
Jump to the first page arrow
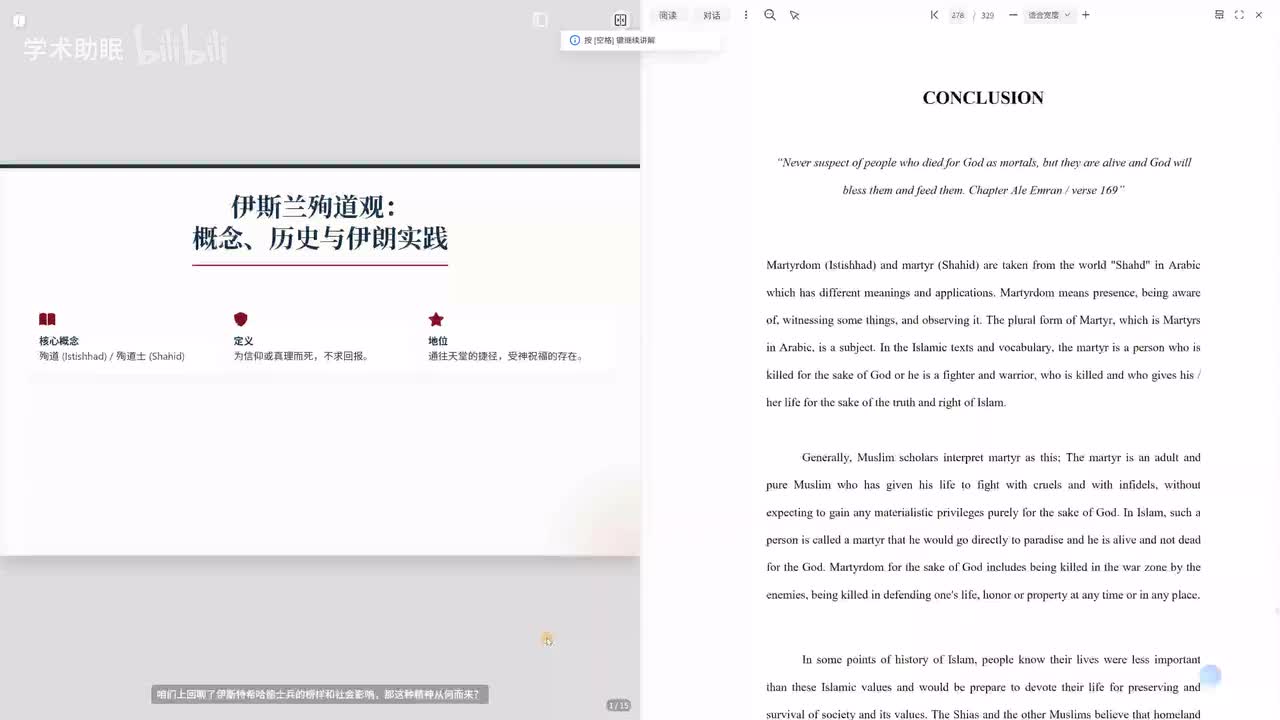coord(934,15)
